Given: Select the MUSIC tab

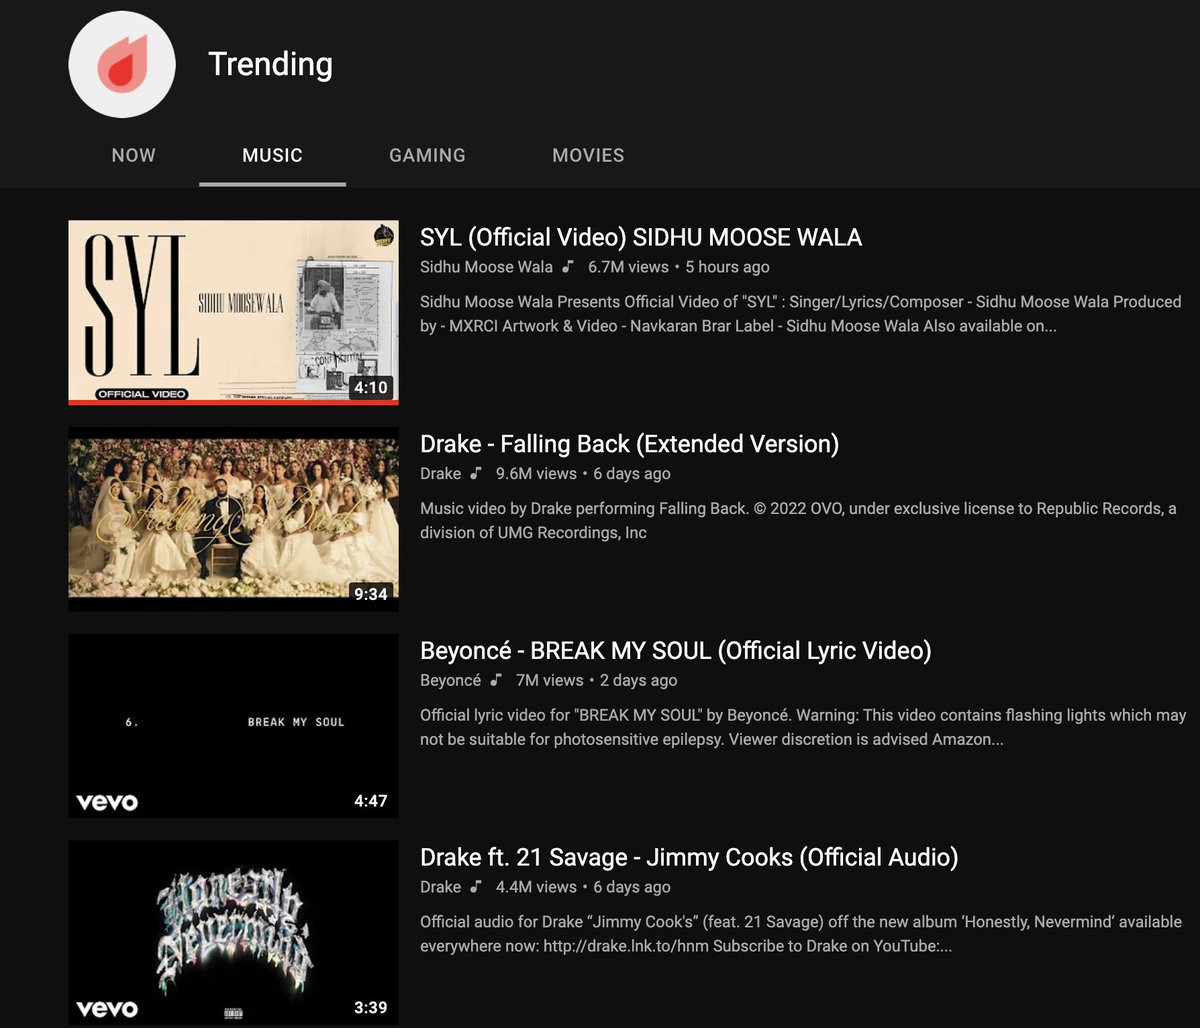Looking at the screenshot, I should [272, 155].
